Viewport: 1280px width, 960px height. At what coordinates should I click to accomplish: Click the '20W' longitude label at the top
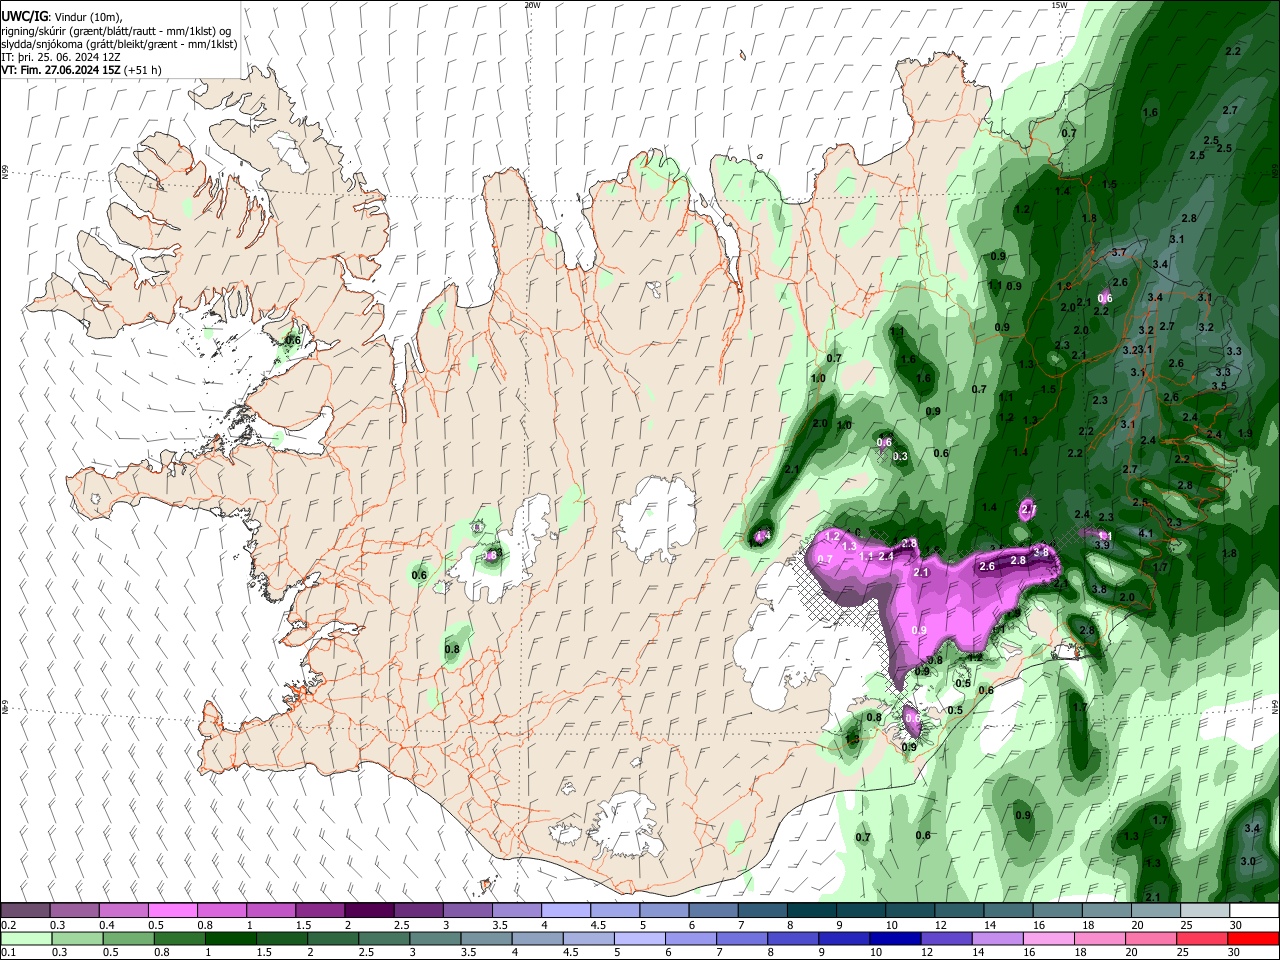click(x=532, y=5)
